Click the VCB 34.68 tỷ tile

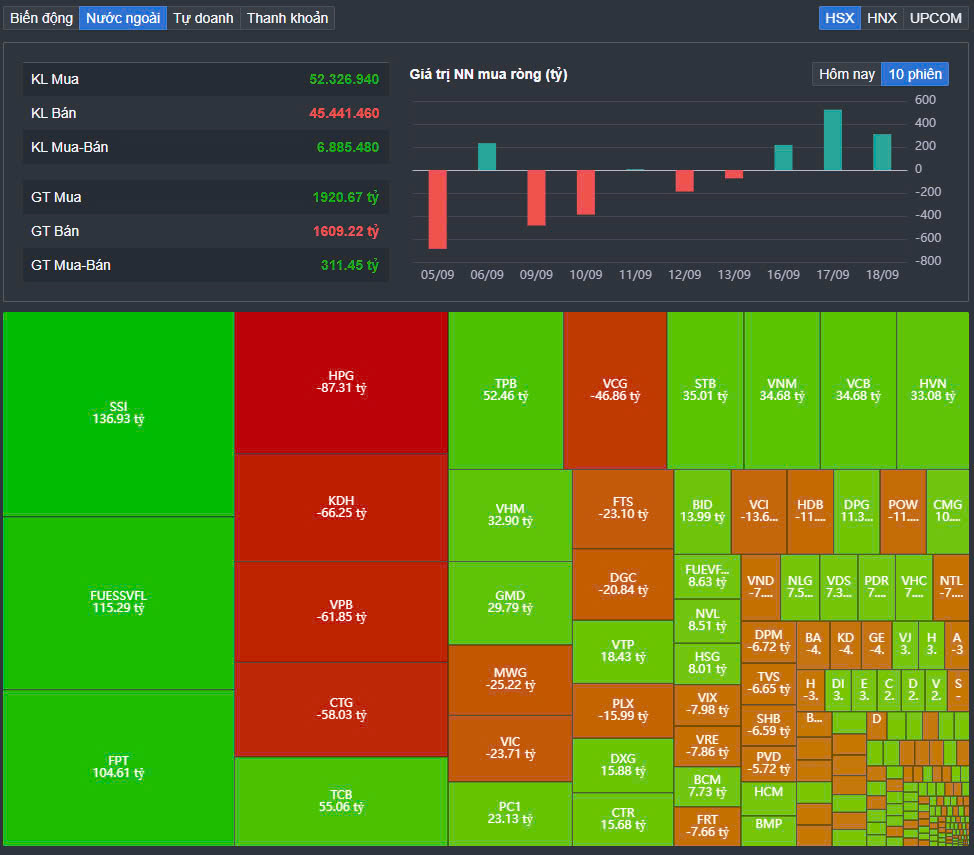pos(858,390)
